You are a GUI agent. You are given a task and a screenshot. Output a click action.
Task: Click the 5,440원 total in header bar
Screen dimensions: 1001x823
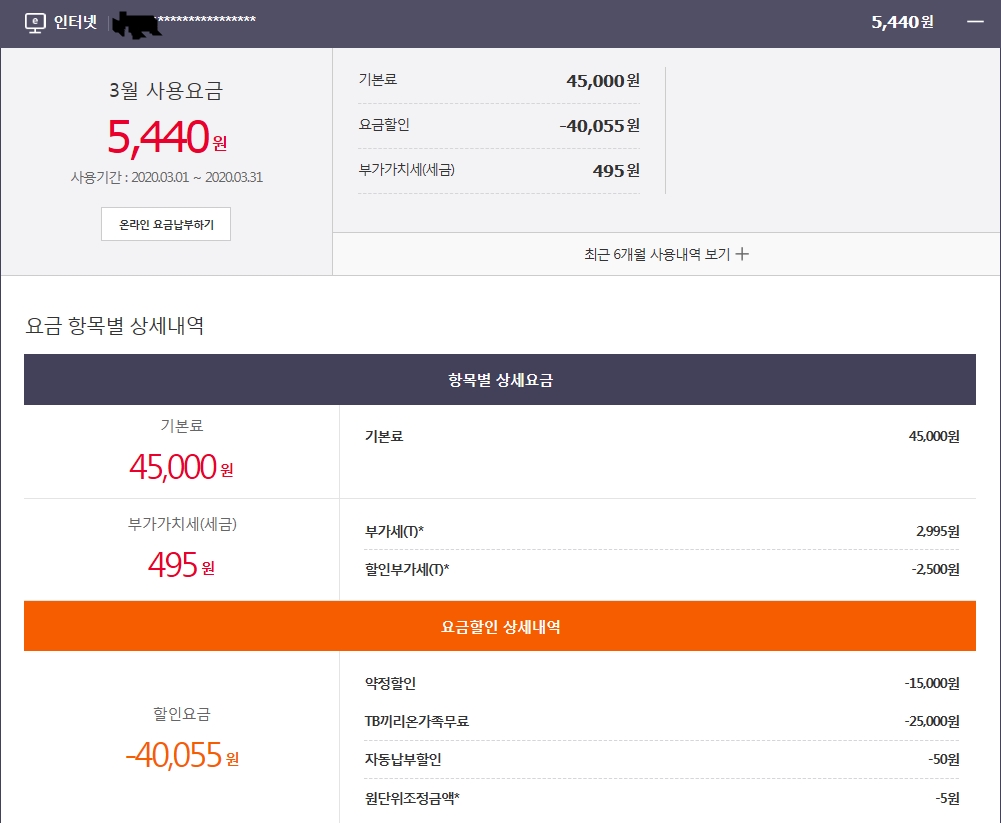click(x=902, y=22)
